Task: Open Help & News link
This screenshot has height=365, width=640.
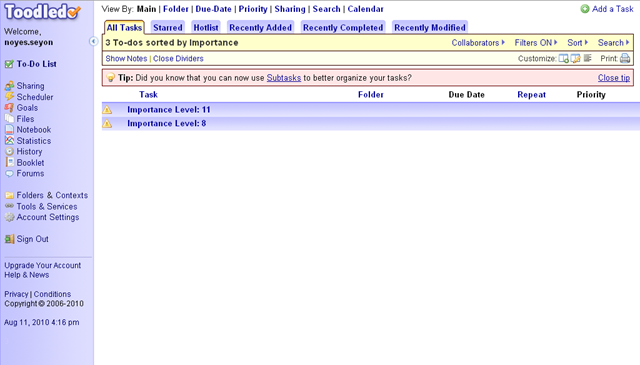Action: [27, 275]
